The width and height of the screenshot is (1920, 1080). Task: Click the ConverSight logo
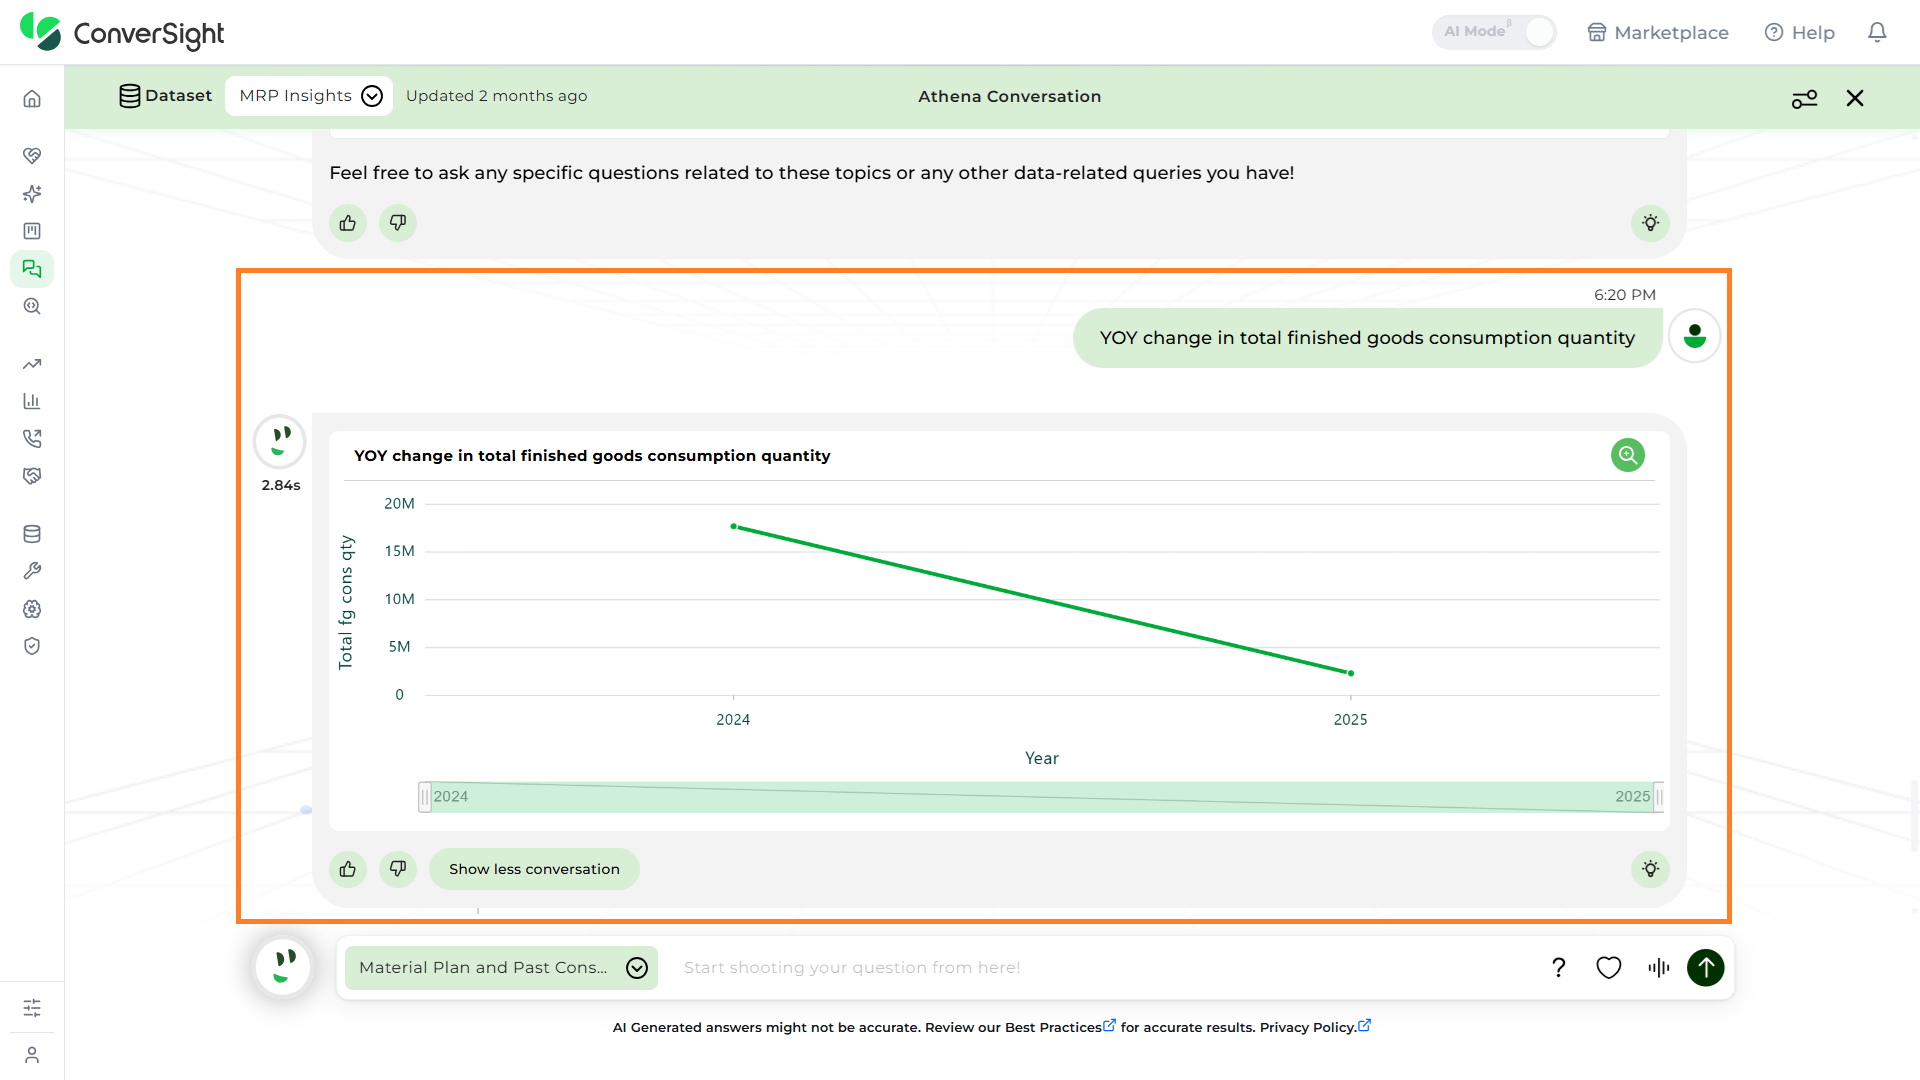122,32
